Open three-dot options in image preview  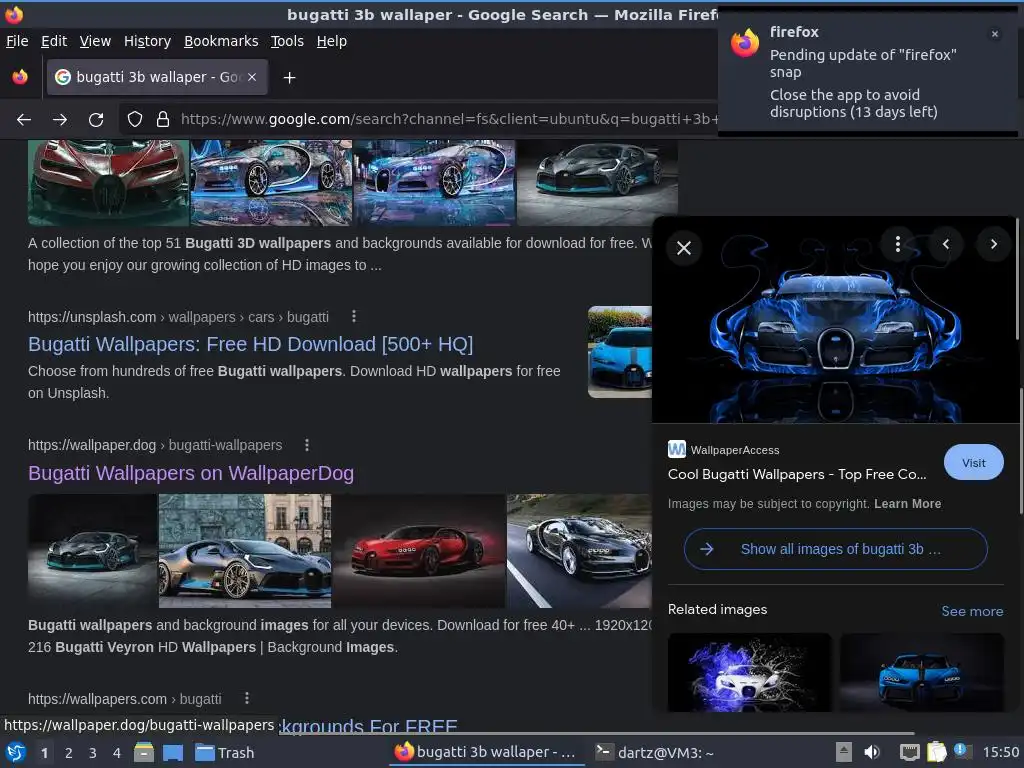(x=898, y=244)
